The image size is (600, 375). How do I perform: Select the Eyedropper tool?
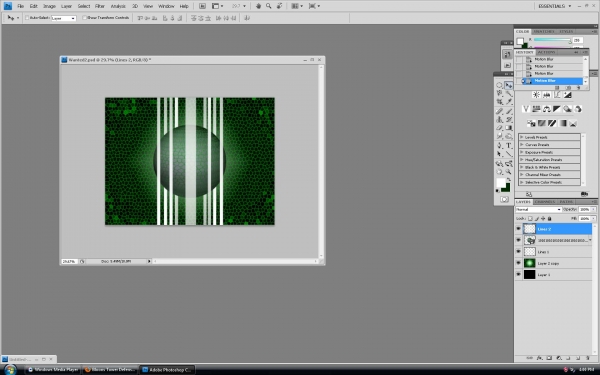509,102
